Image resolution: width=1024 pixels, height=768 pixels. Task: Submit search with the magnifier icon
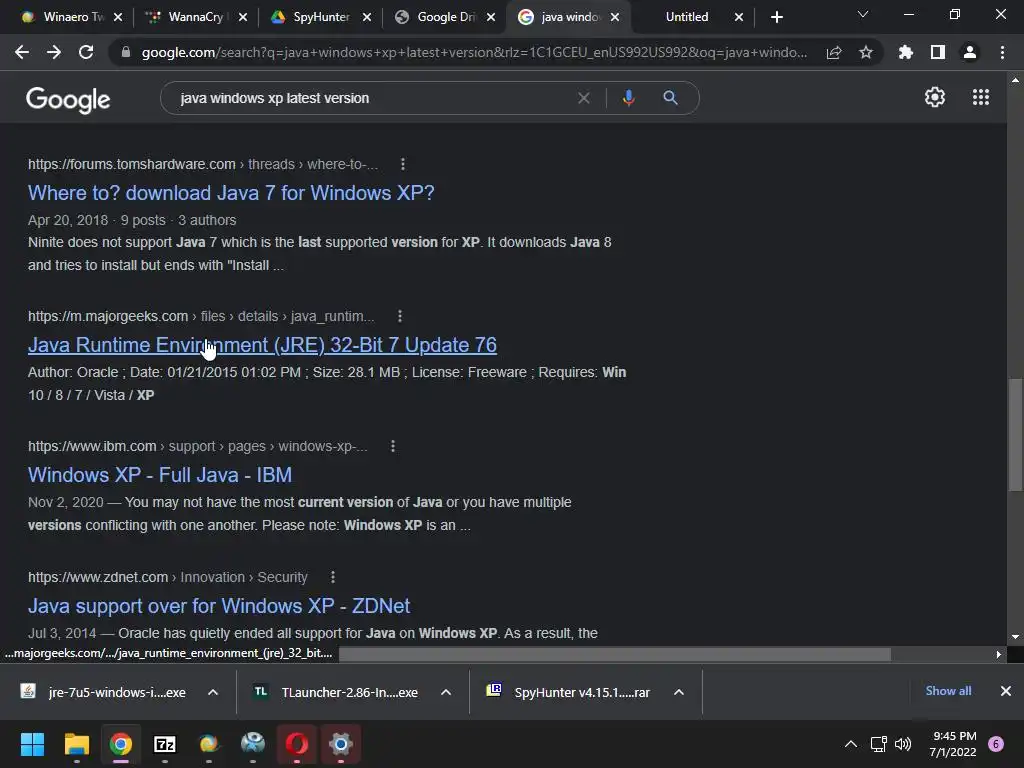pos(670,98)
